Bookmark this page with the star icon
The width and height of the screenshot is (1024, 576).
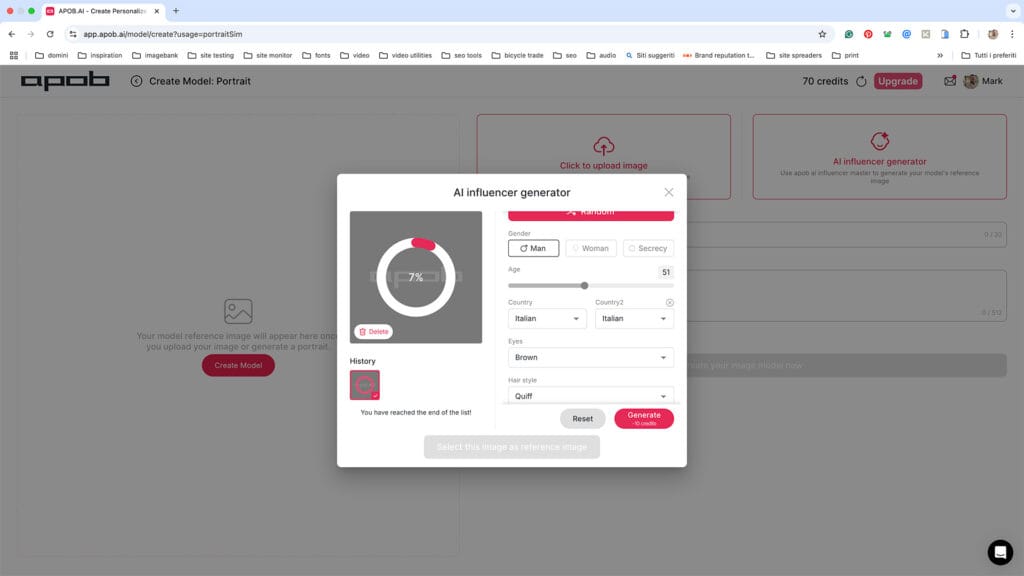[x=822, y=34]
